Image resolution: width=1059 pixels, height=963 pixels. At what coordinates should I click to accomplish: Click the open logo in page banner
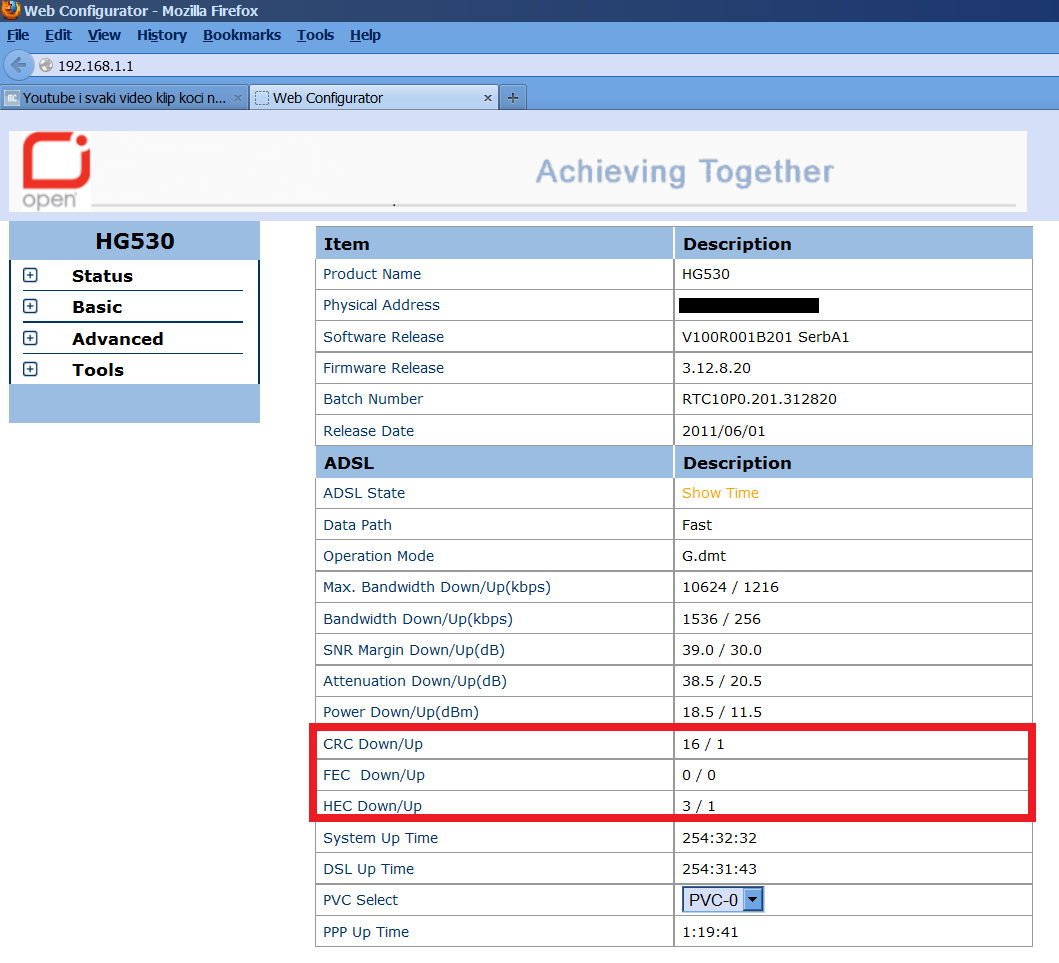tap(56, 171)
